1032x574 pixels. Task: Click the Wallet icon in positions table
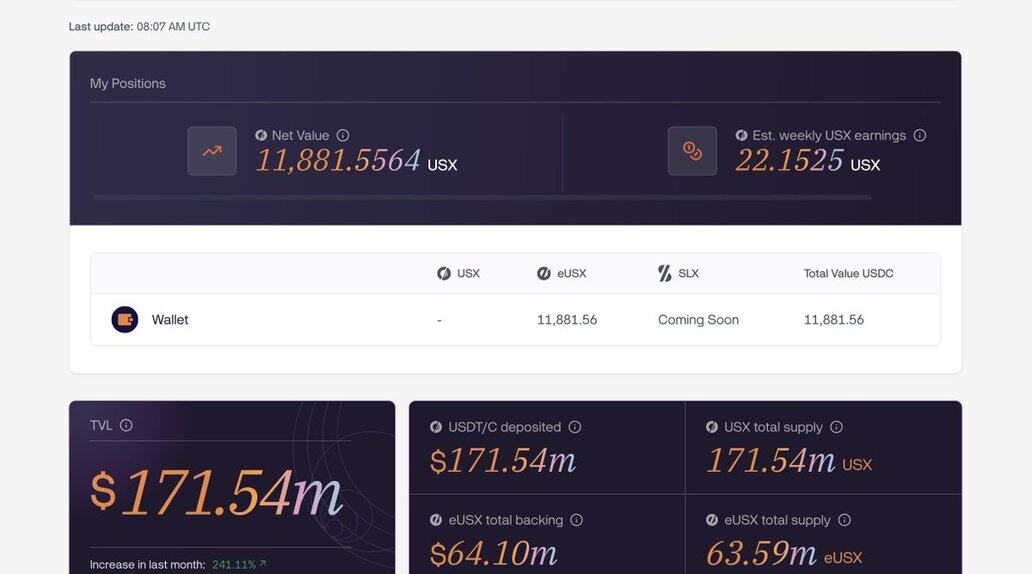(125, 320)
